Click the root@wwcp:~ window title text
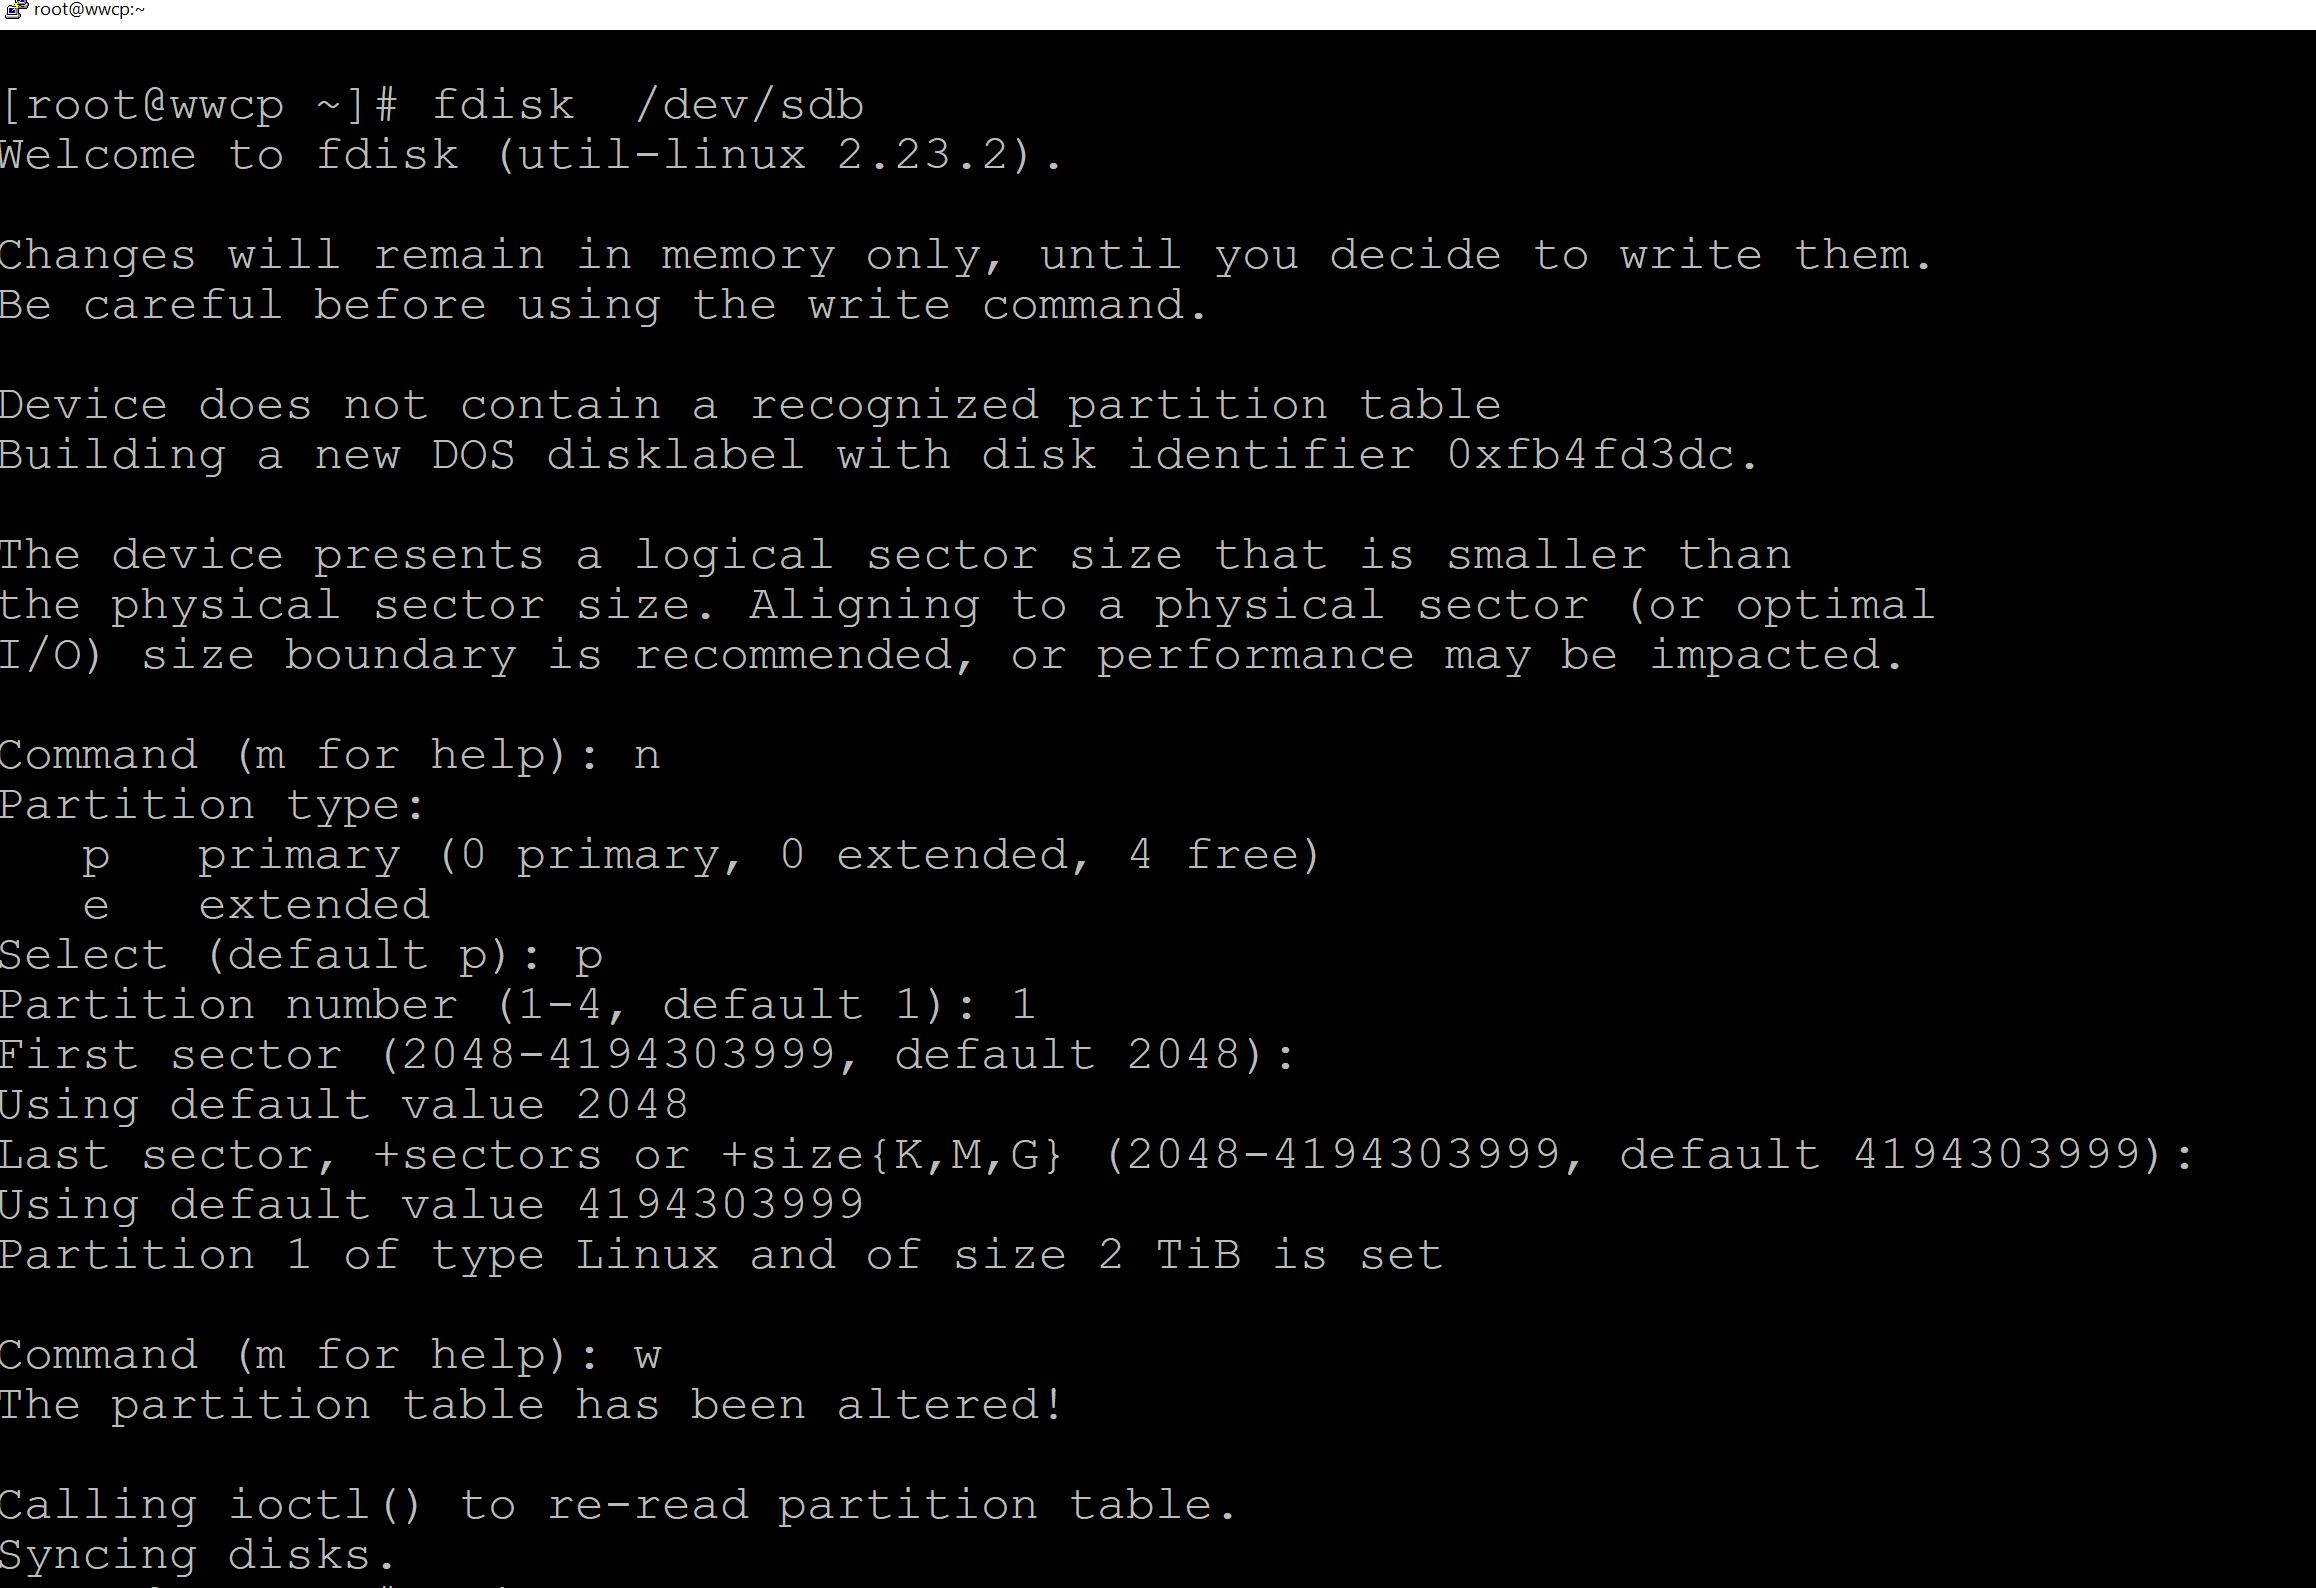 89,10
